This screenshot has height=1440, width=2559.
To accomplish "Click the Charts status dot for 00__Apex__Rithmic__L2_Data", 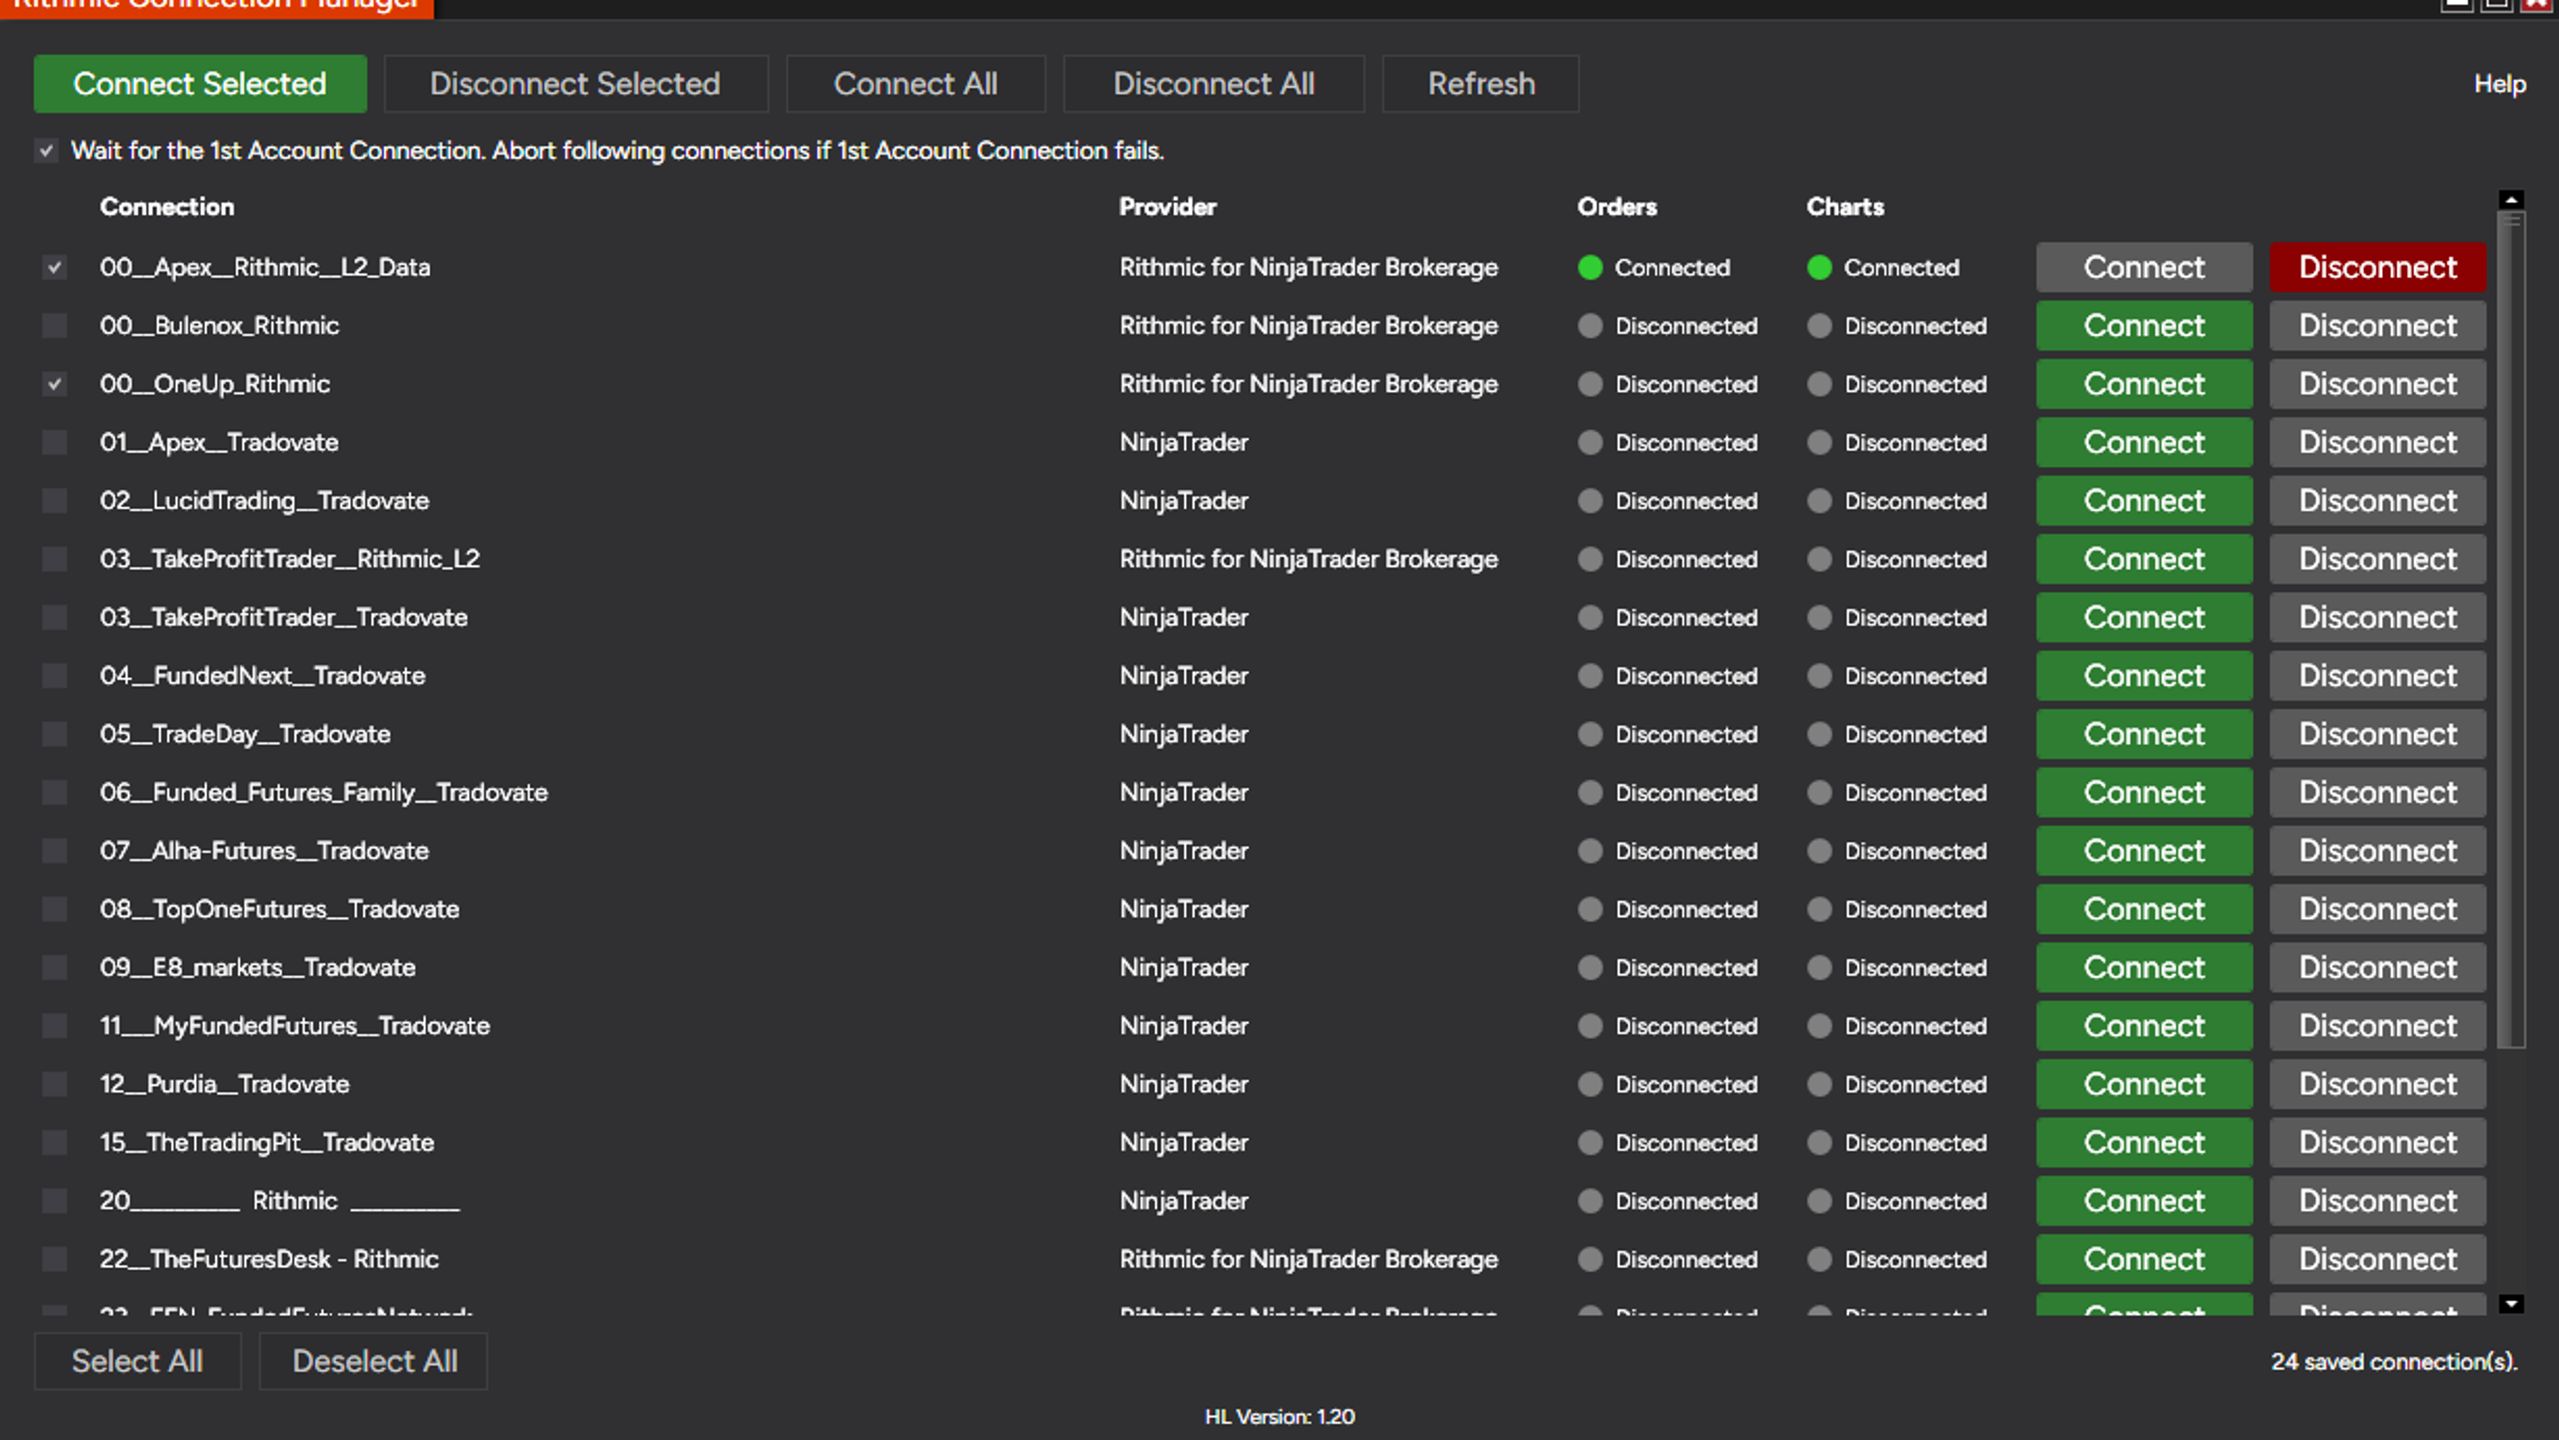I will 1819,268.
